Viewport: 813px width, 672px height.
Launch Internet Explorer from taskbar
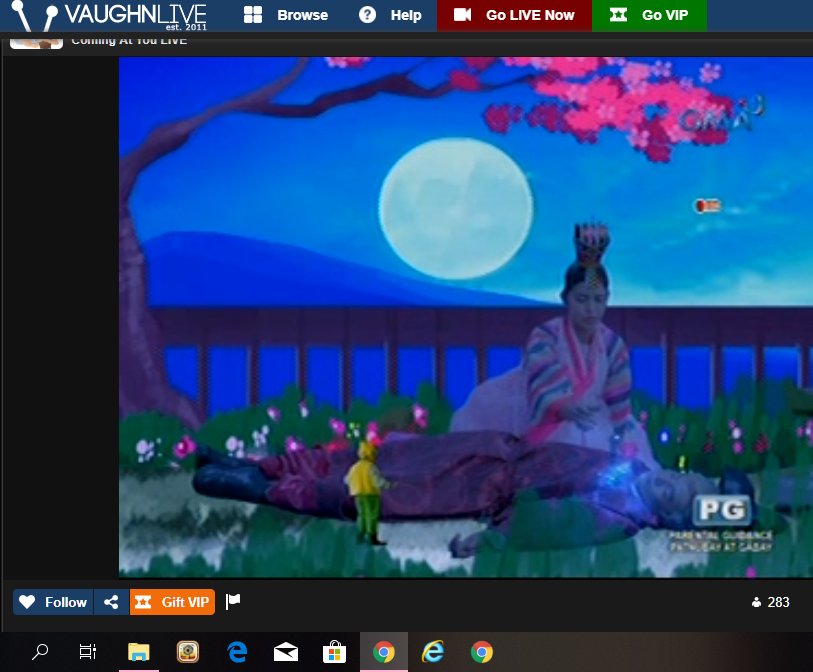[433, 652]
